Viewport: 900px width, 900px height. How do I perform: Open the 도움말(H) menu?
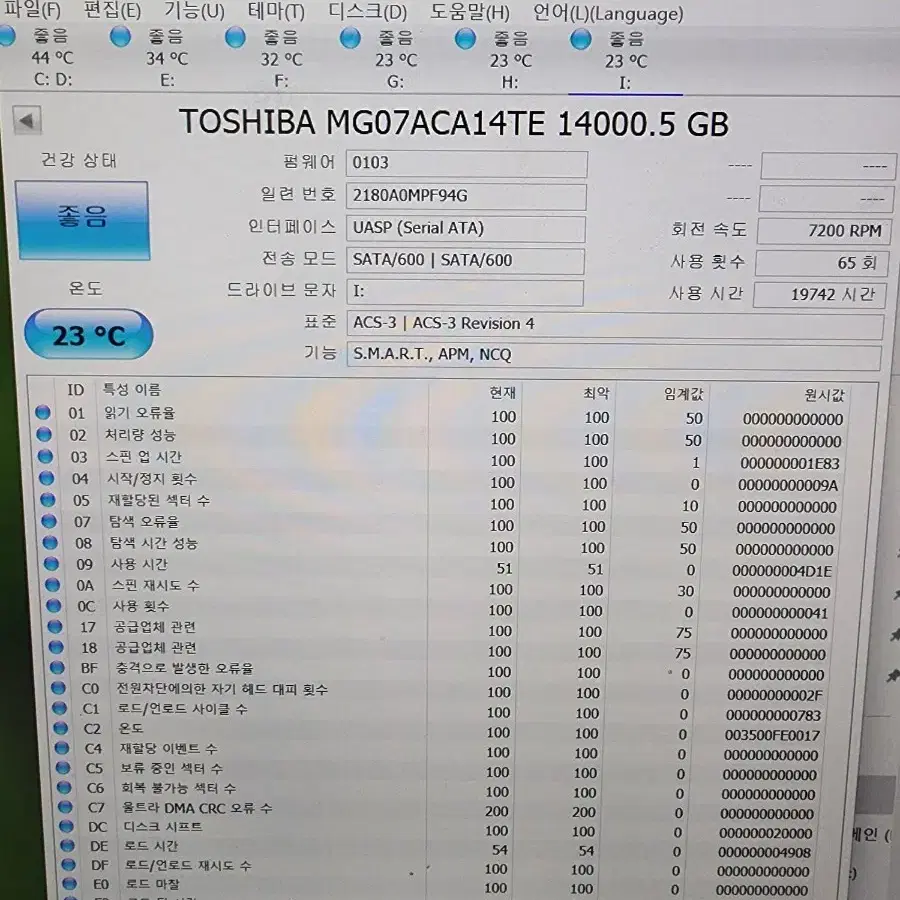point(470,12)
